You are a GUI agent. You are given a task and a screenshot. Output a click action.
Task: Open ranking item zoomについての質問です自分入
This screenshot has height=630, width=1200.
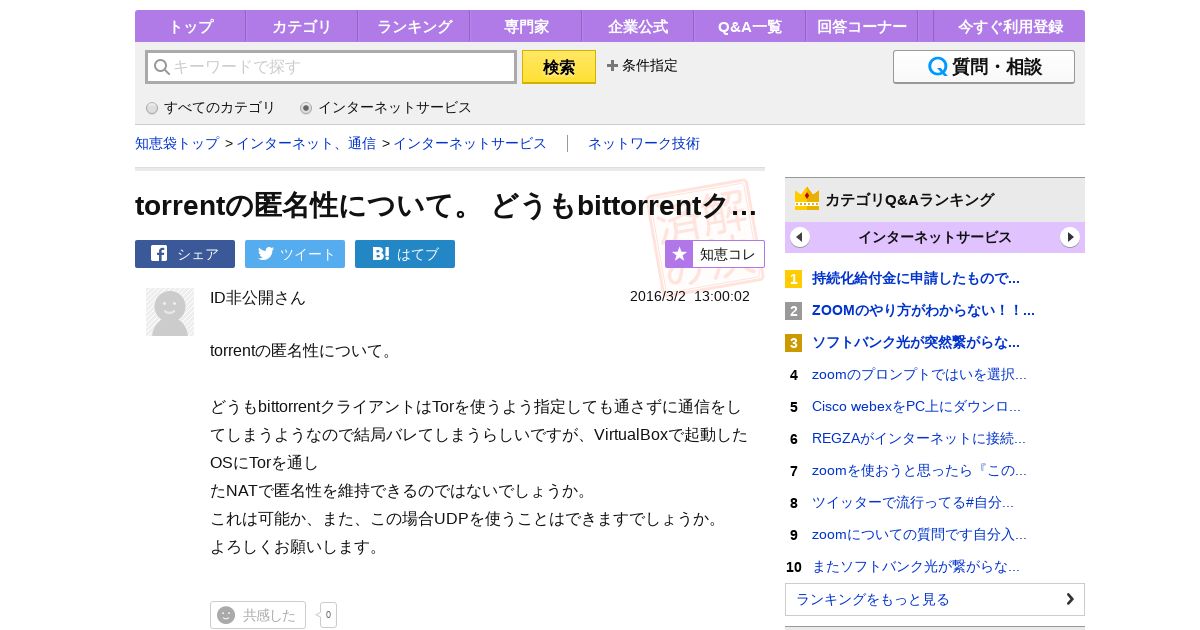(x=919, y=534)
